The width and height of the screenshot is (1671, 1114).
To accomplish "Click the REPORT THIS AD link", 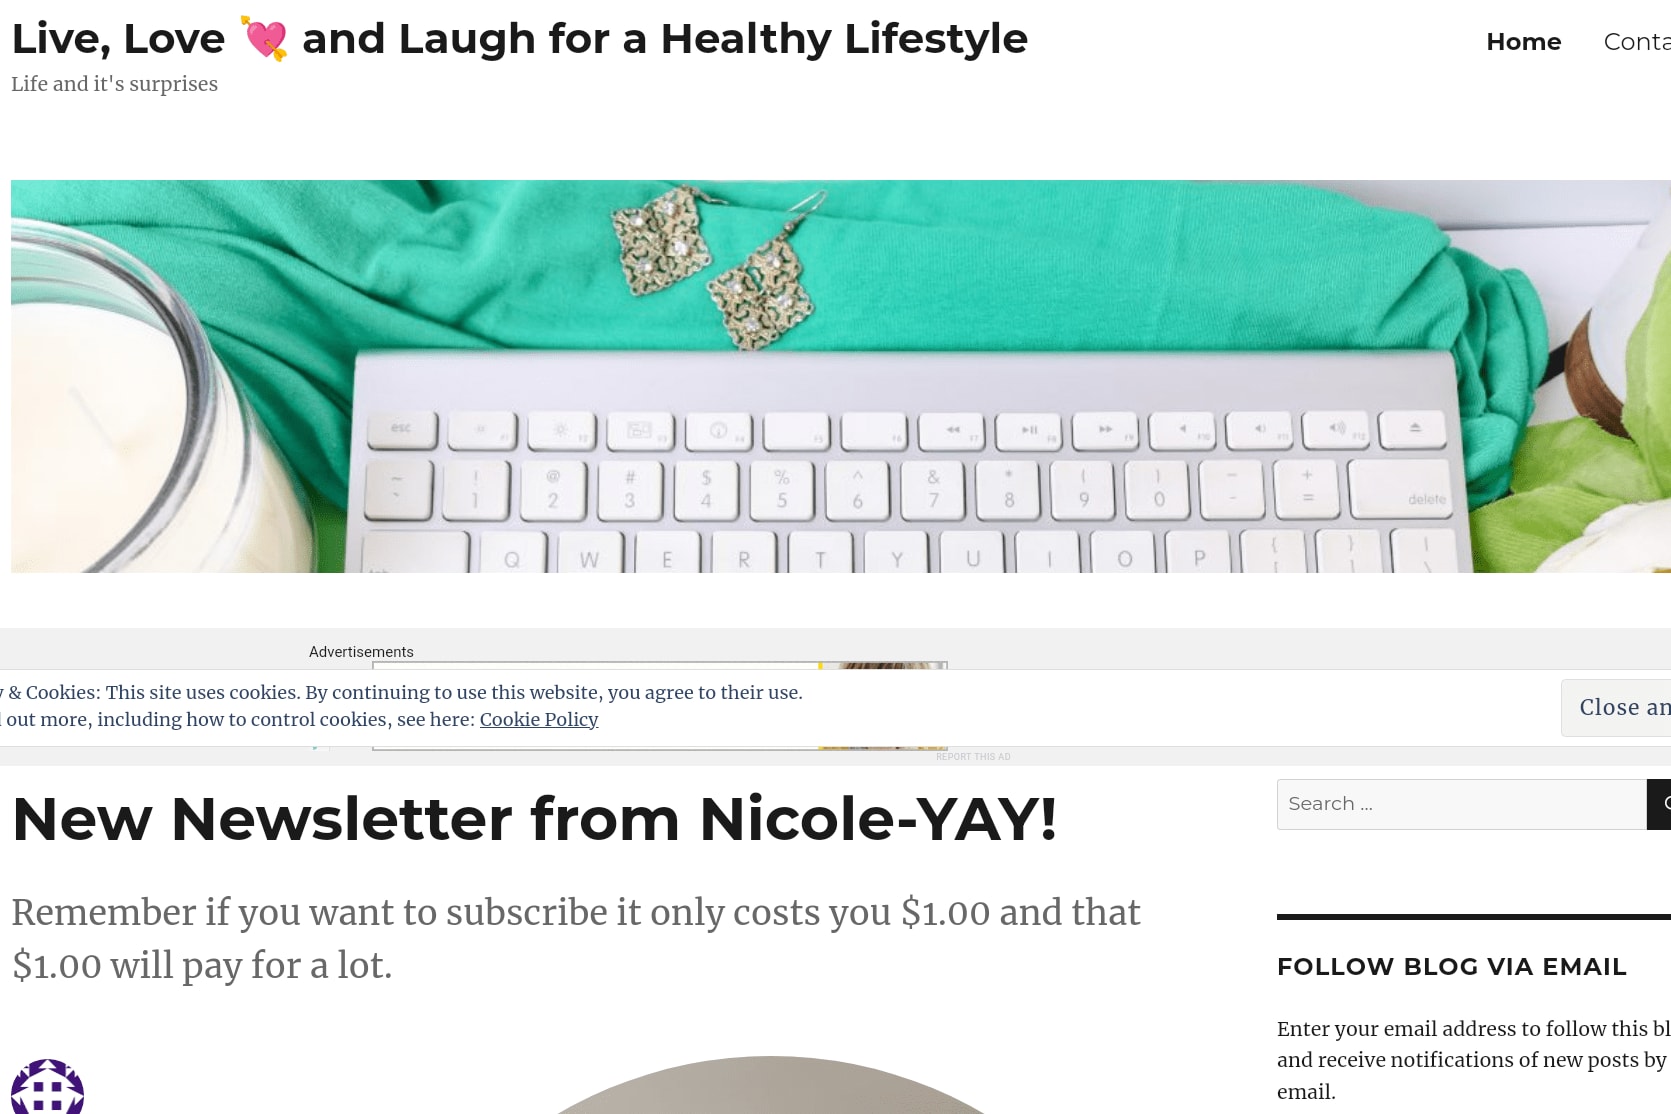I will (973, 757).
